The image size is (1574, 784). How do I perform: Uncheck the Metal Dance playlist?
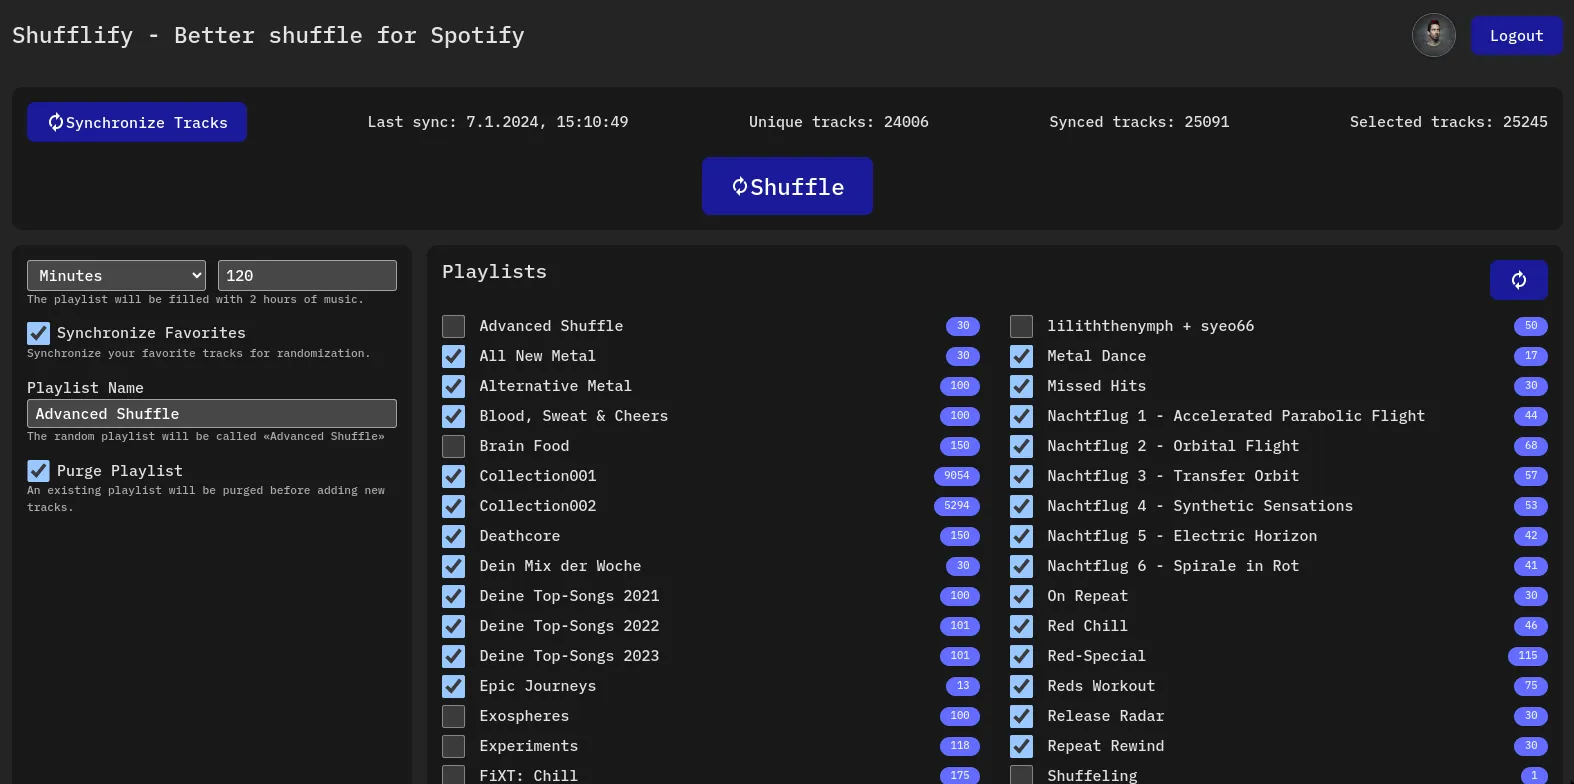(x=1021, y=356)
